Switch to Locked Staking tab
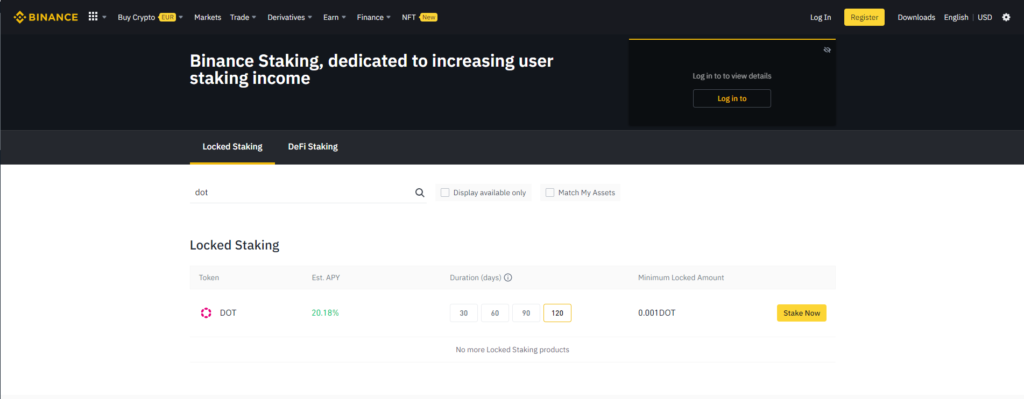This screenshot has height=399, width=1024. click(232, 147)
